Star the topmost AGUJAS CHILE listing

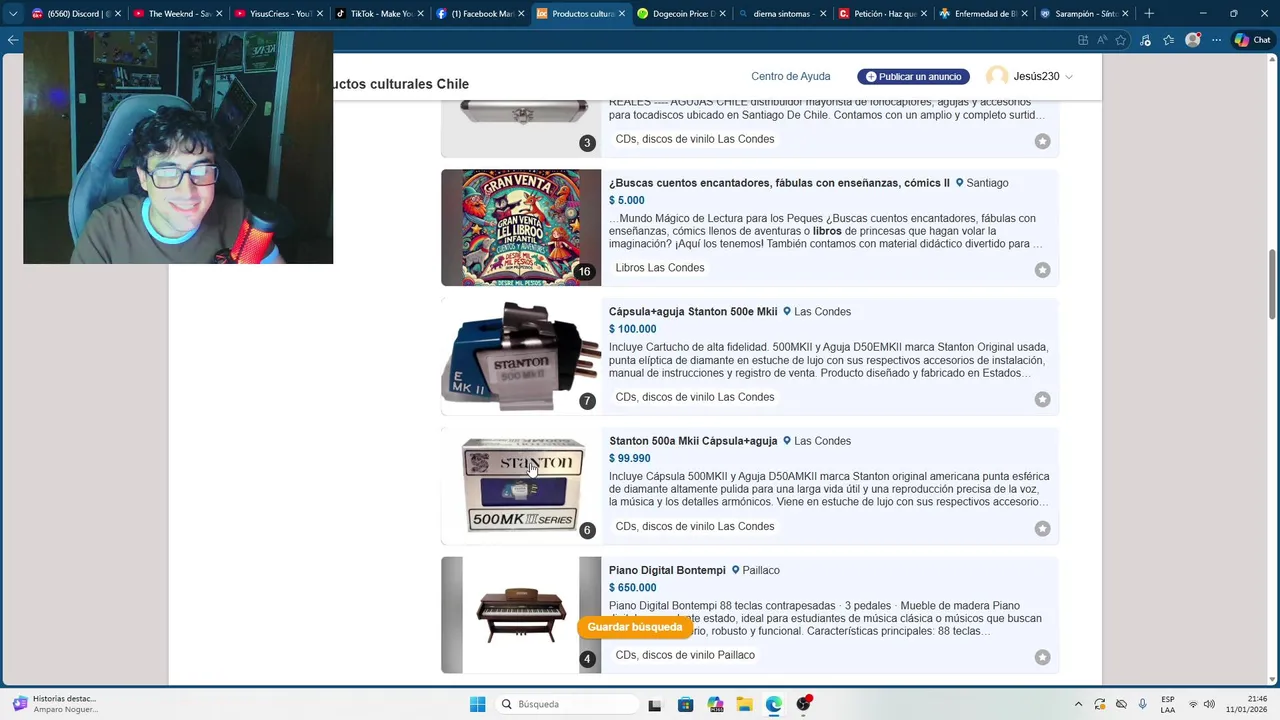click(x=1042, y=142)
